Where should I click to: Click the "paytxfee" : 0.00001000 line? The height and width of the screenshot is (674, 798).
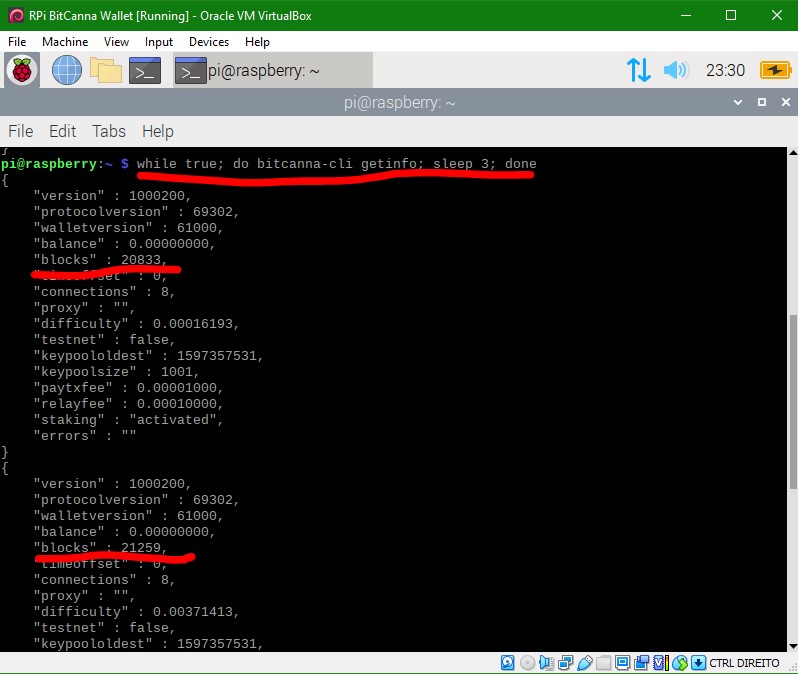(x=128, y=388)
